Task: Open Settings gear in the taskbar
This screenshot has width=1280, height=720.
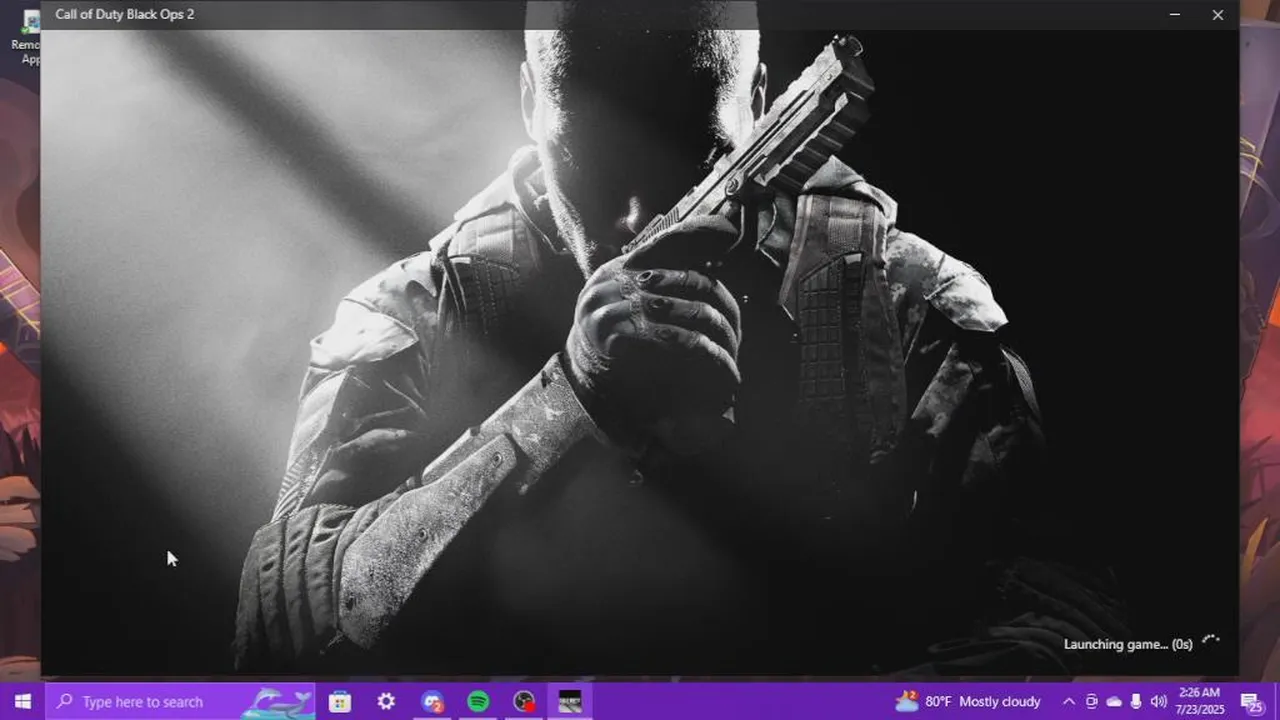Action: (x=386, y=701)
